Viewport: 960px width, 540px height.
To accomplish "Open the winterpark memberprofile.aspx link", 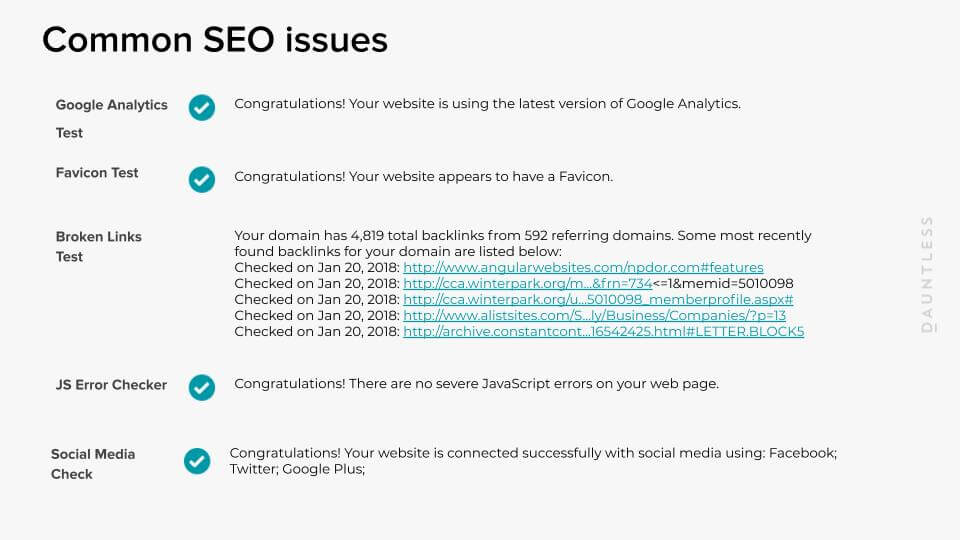I will point(598,300).
